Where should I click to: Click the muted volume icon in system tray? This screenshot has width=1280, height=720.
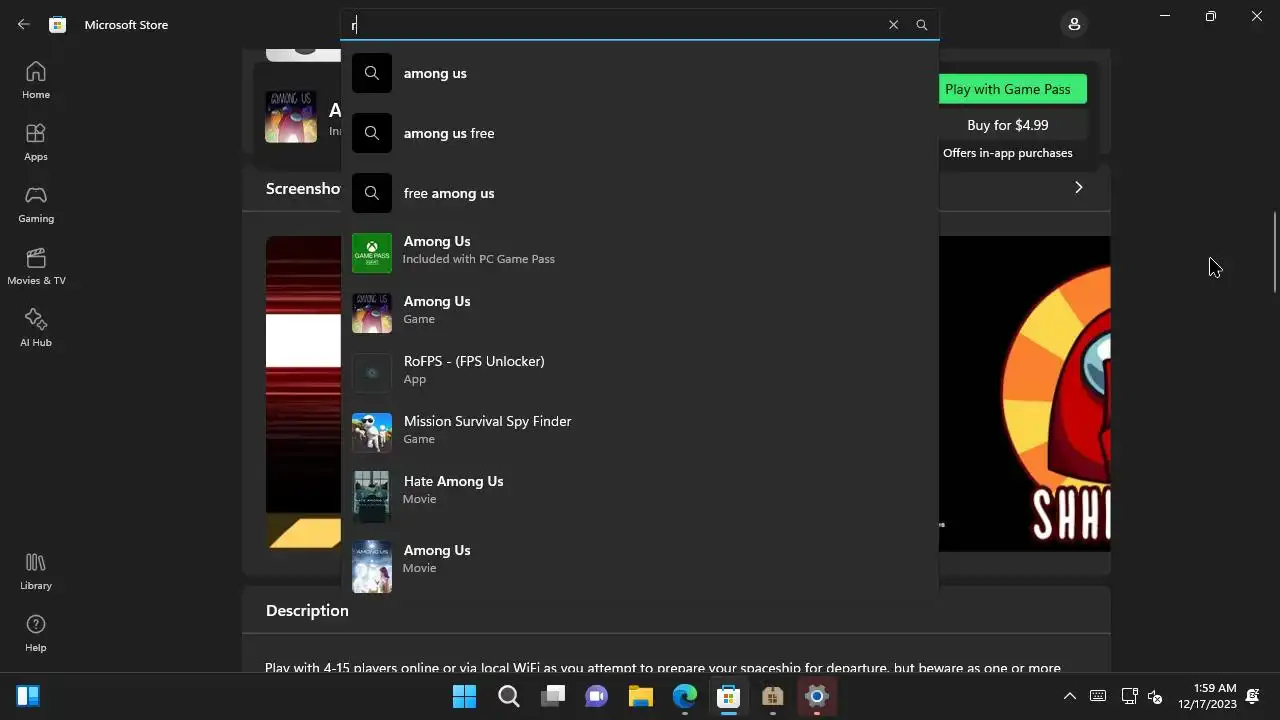(1155, 696)
